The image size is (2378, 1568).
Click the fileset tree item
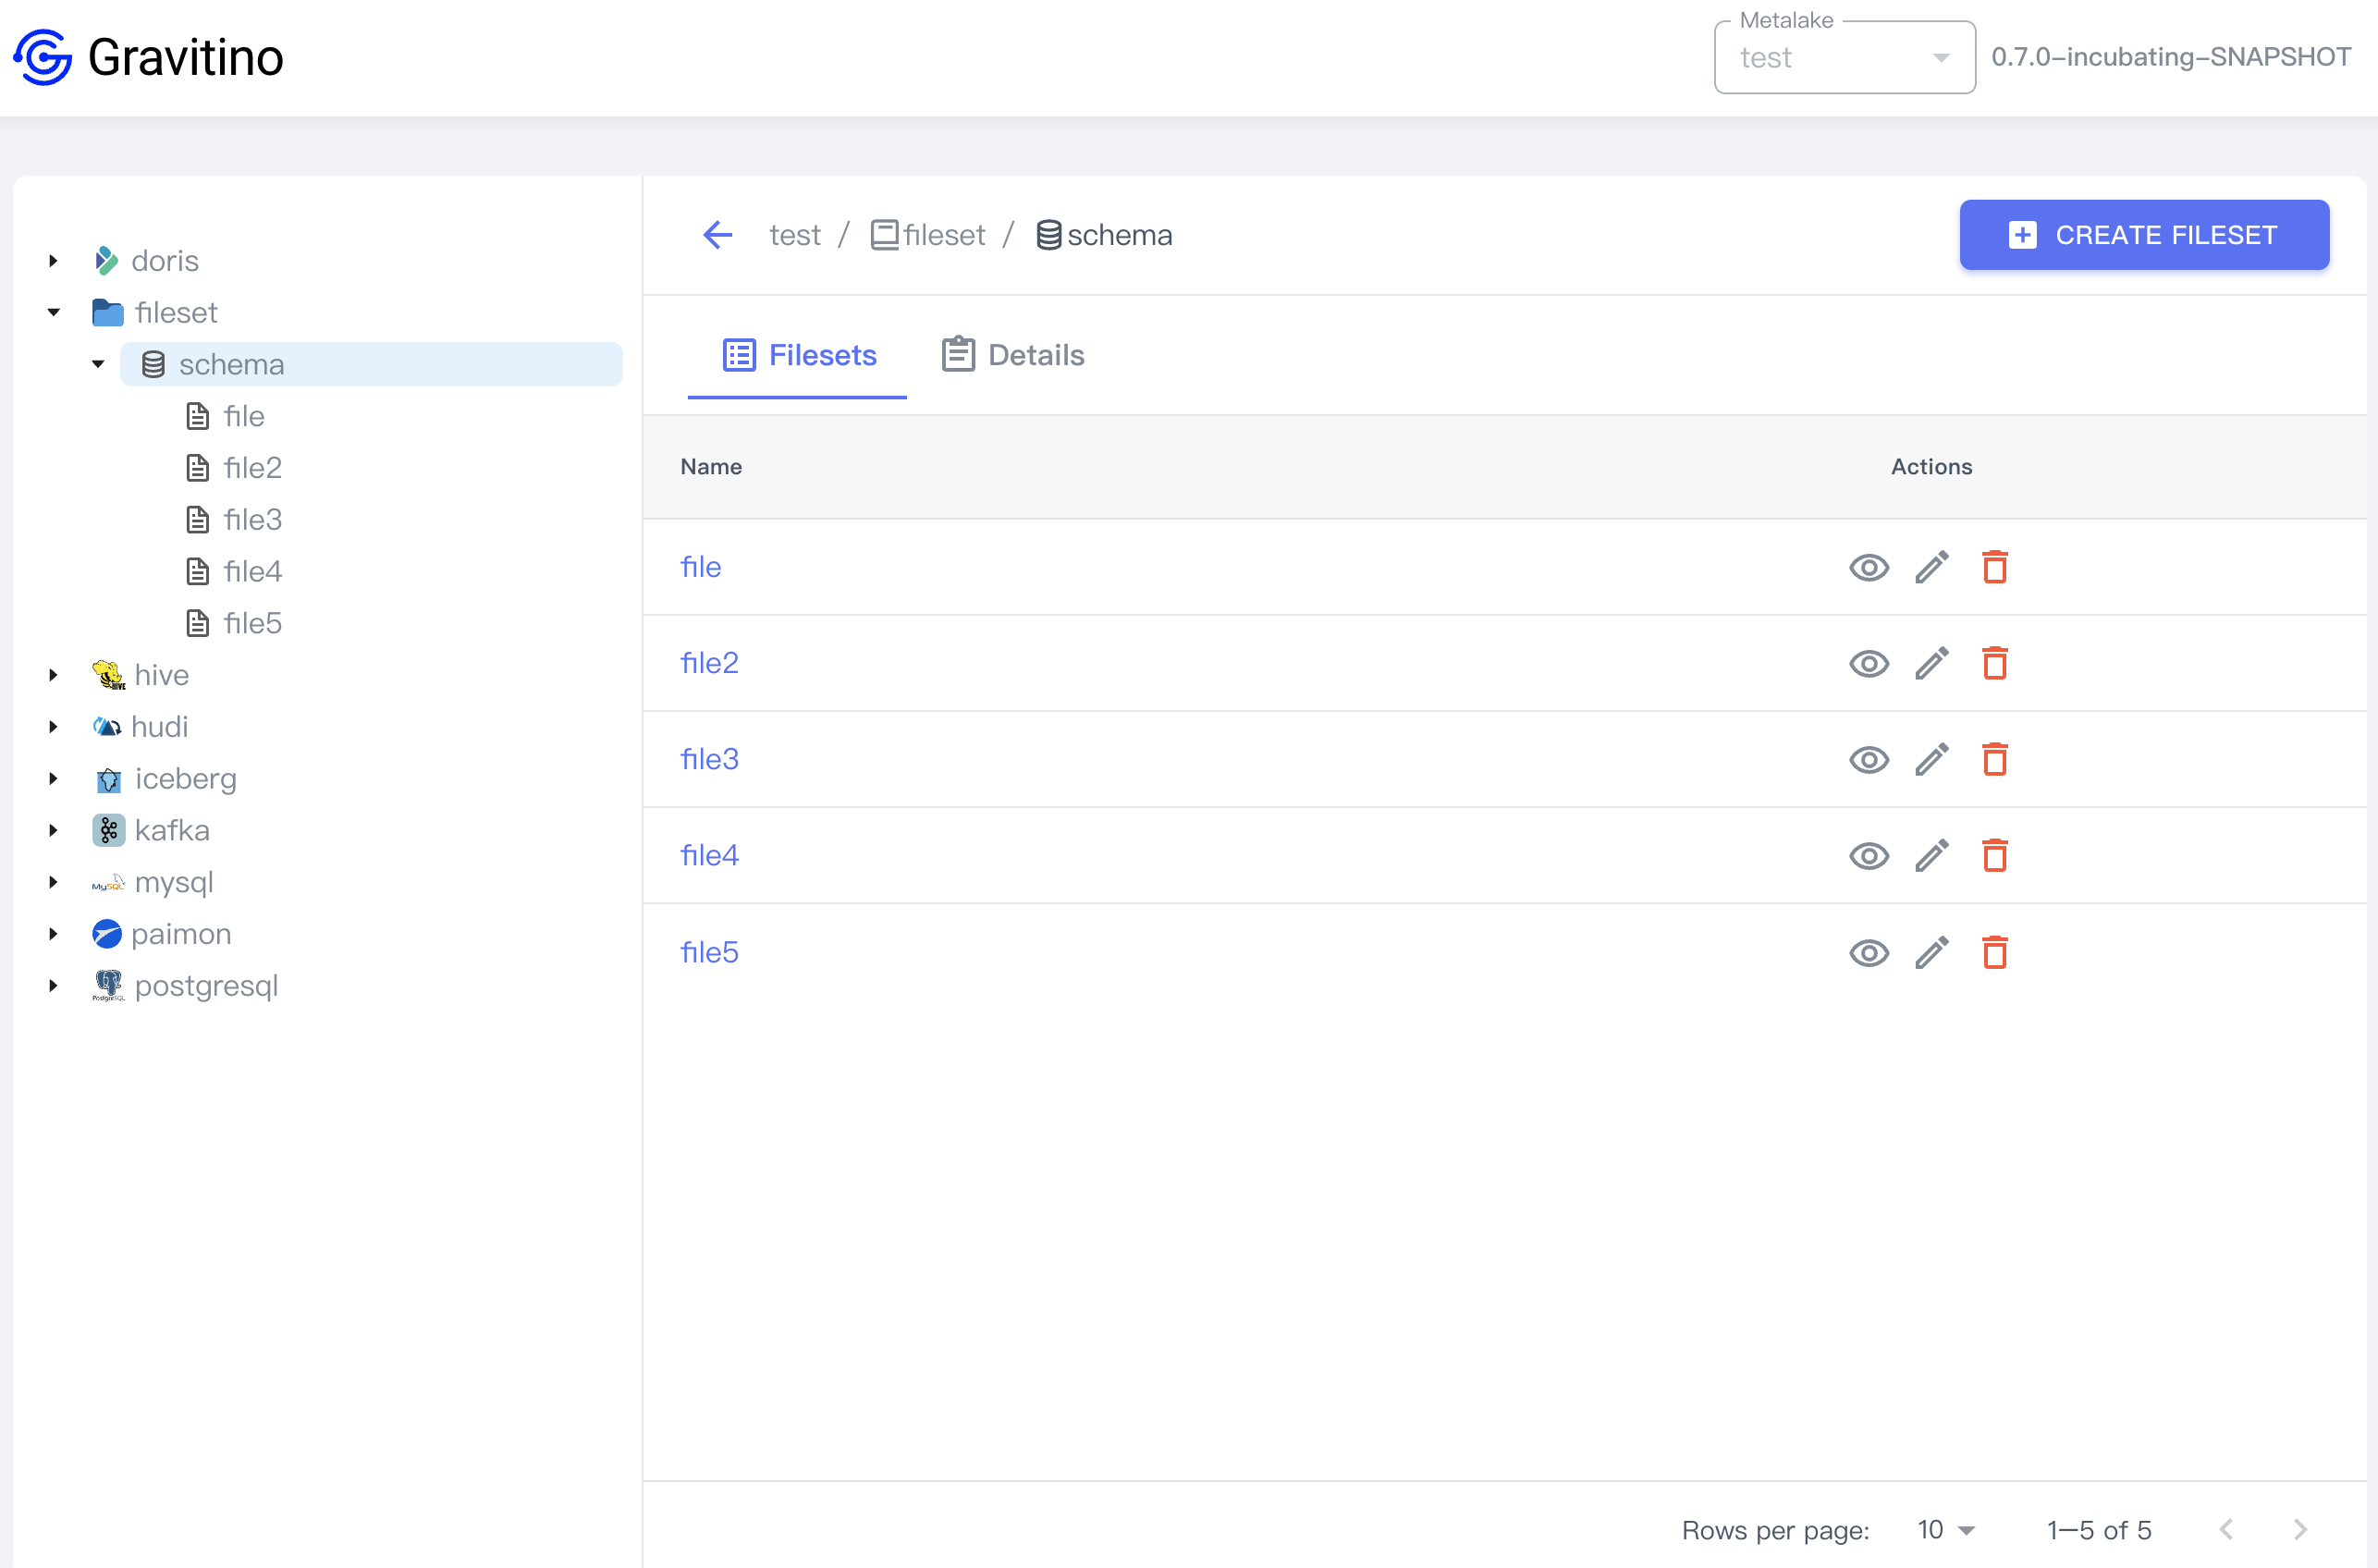click(177, 312)
